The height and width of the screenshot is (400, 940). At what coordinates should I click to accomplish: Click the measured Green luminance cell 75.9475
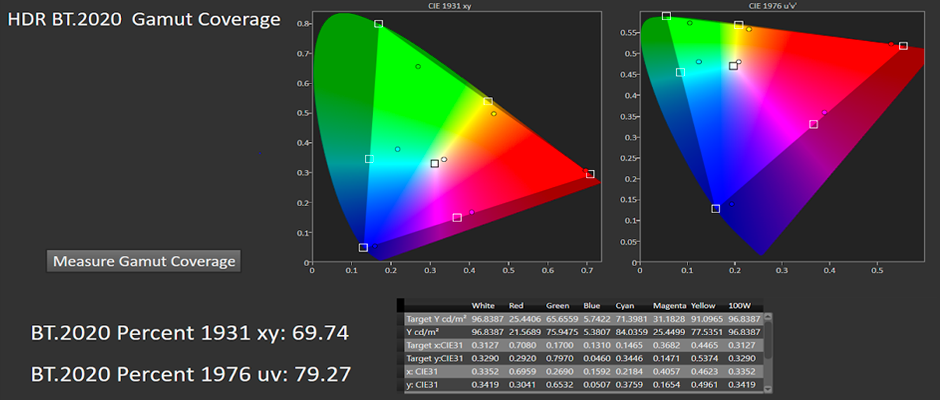click(562, 332)
